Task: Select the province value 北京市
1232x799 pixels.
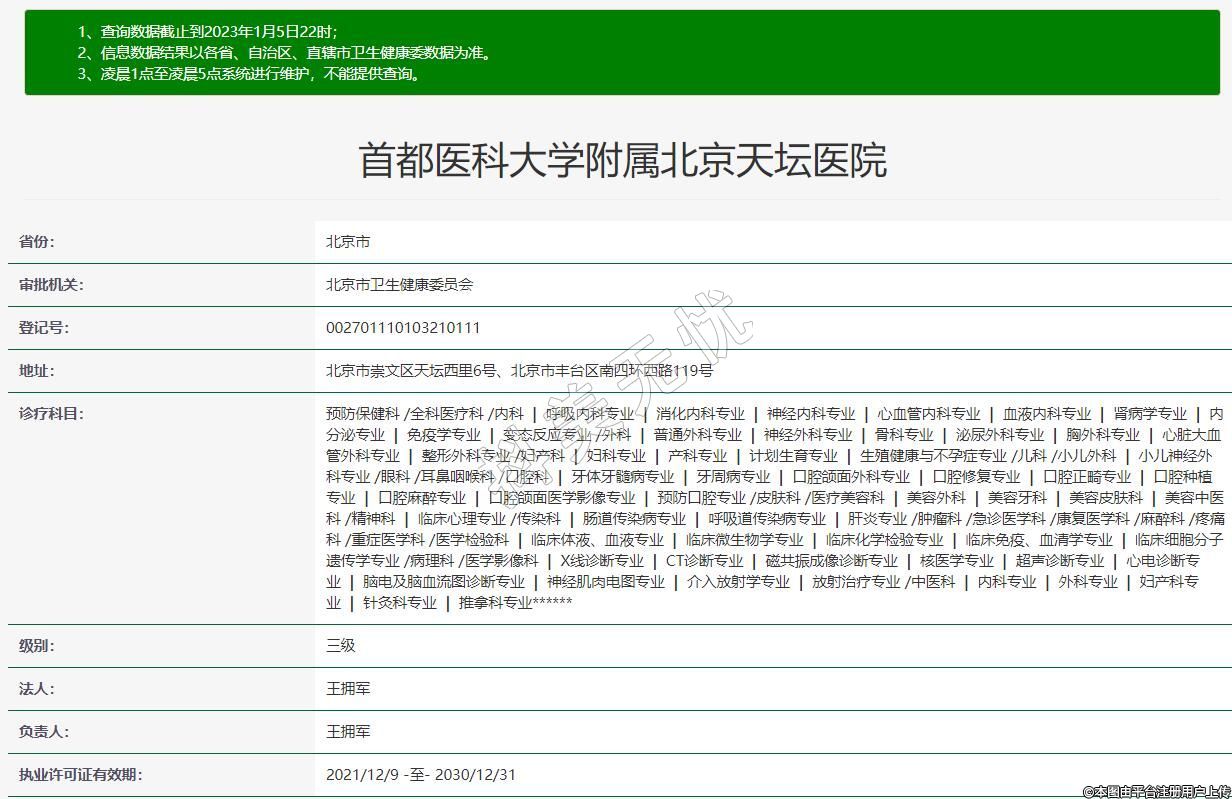Action: pyautogui.click(x=348, y=242)
